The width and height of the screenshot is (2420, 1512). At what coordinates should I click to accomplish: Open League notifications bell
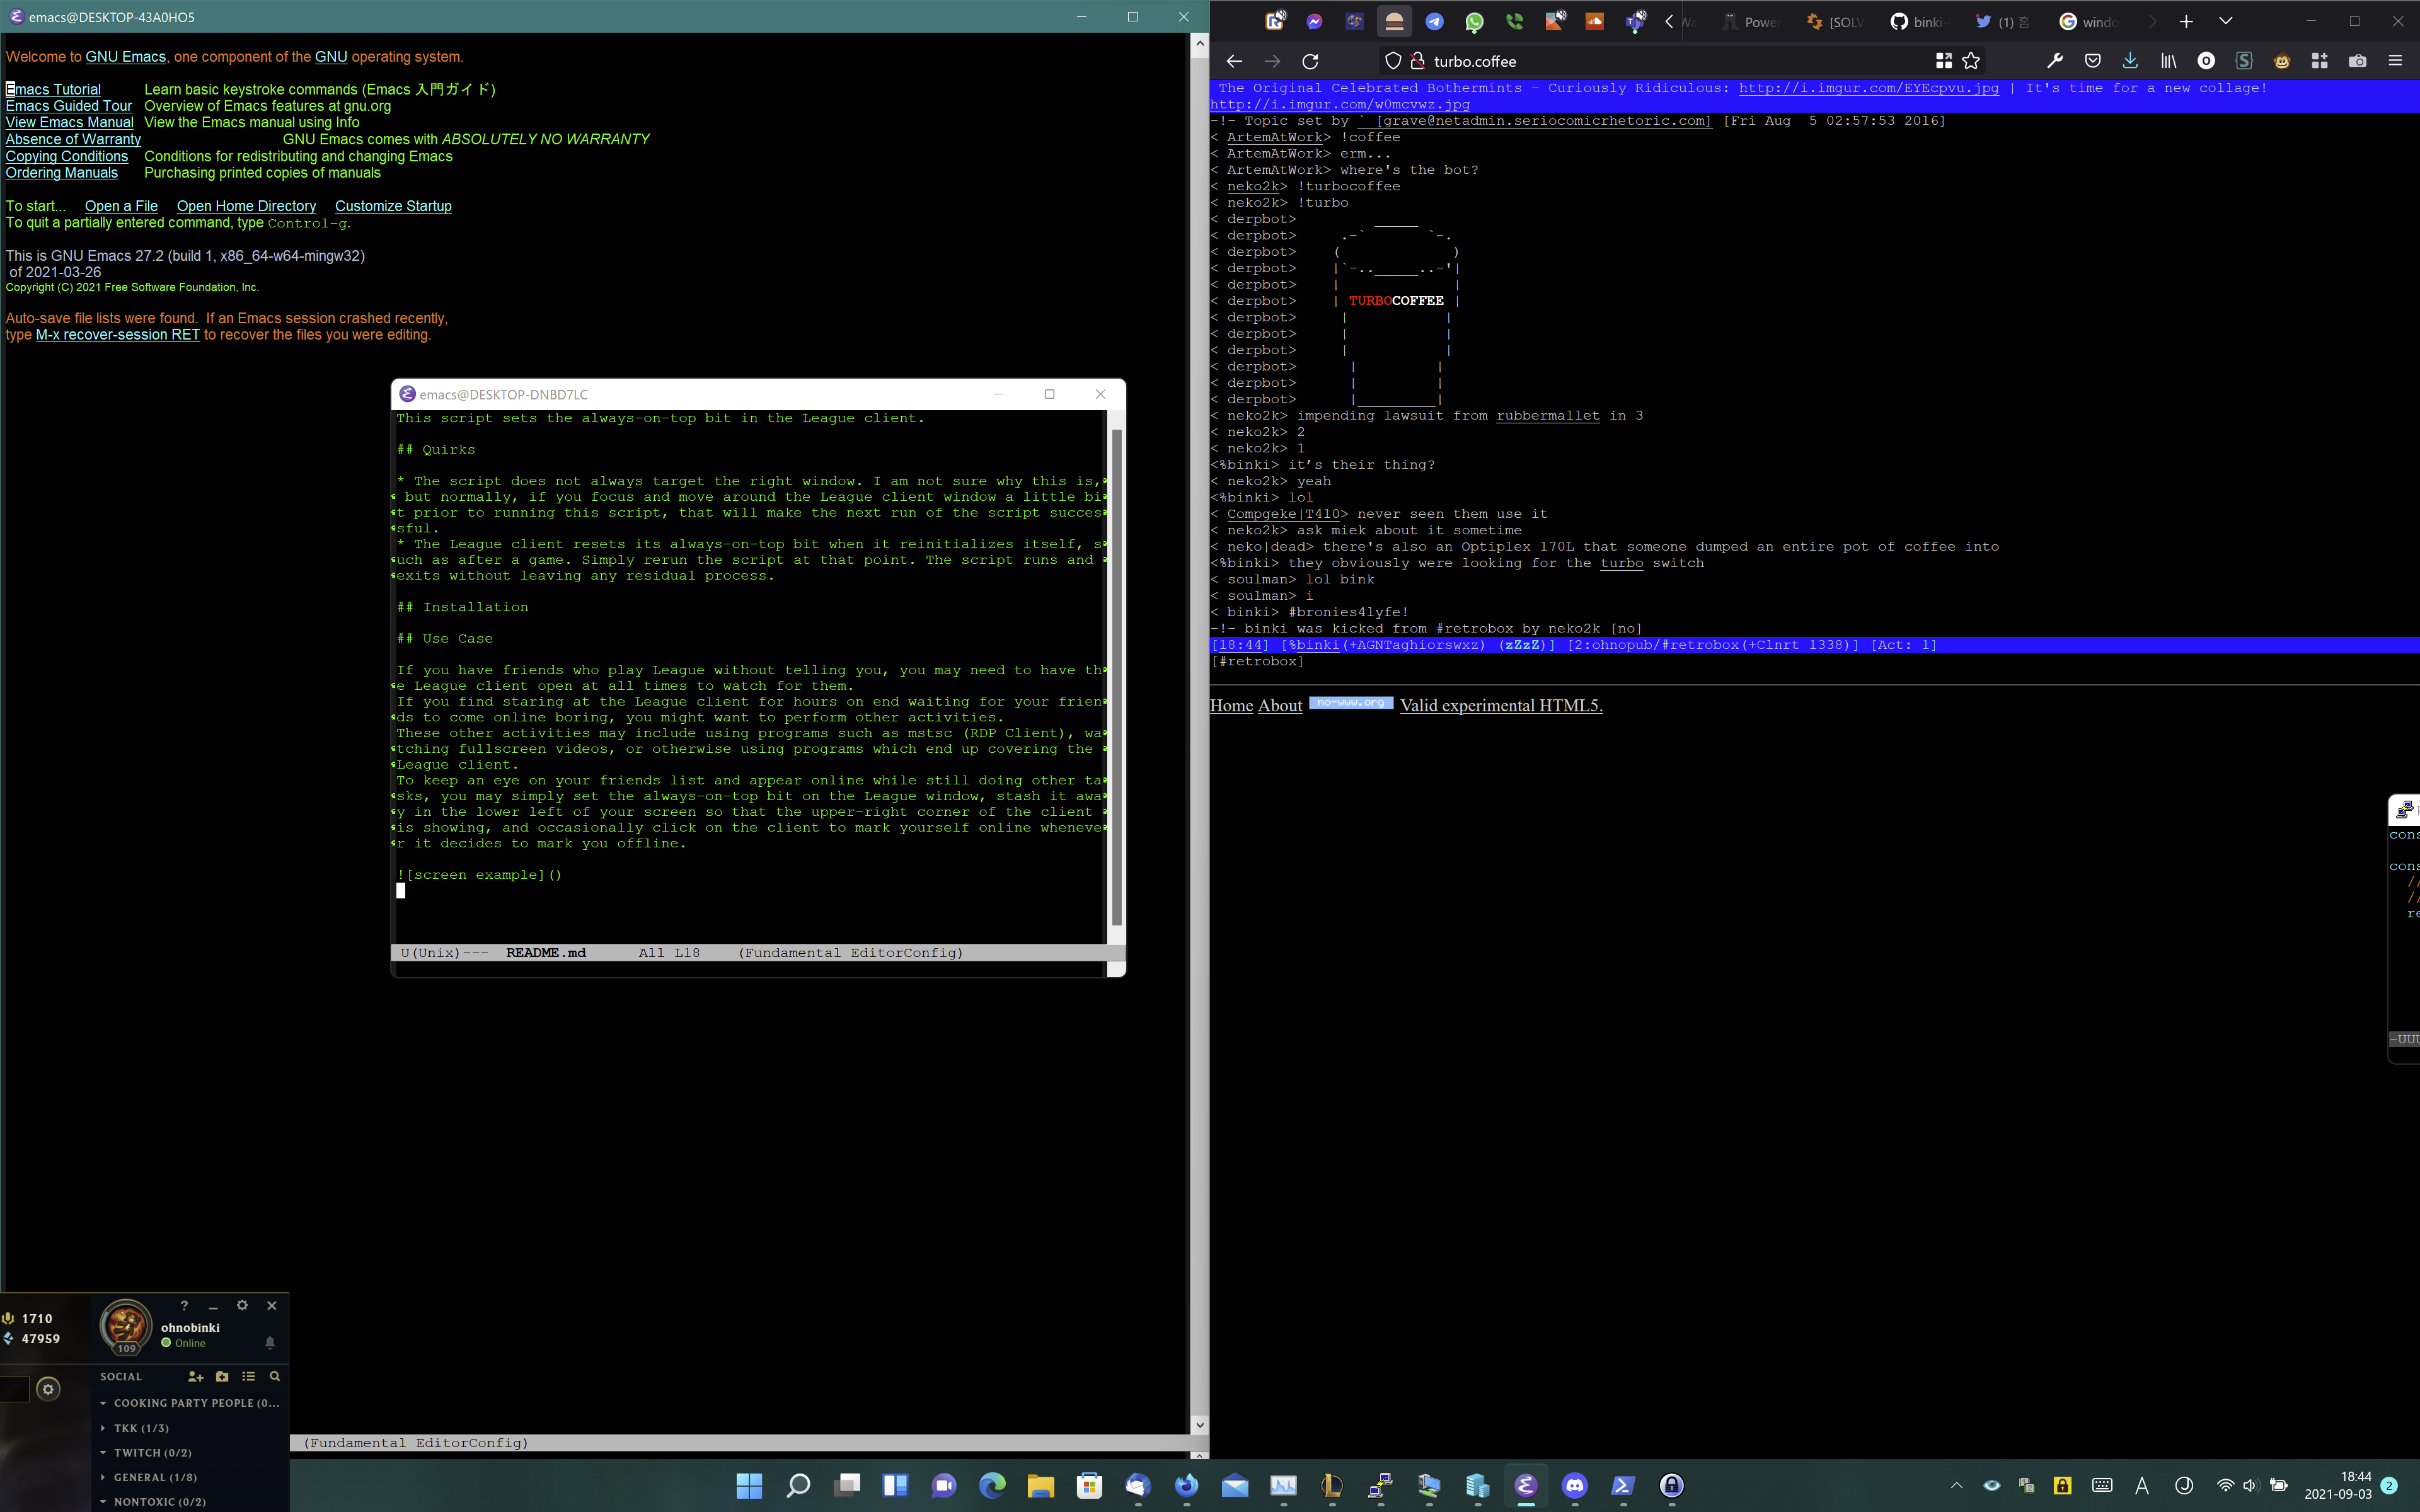click(x=270, y=1342)
